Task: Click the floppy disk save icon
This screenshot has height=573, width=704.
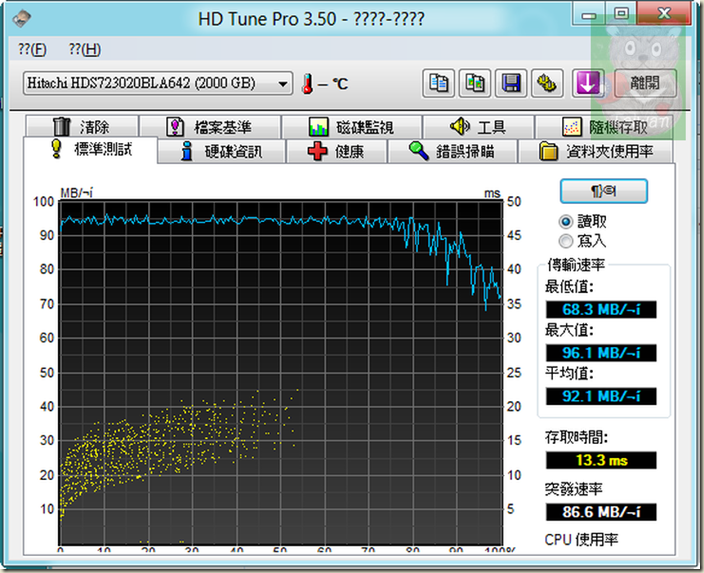Action: point(511,84)
